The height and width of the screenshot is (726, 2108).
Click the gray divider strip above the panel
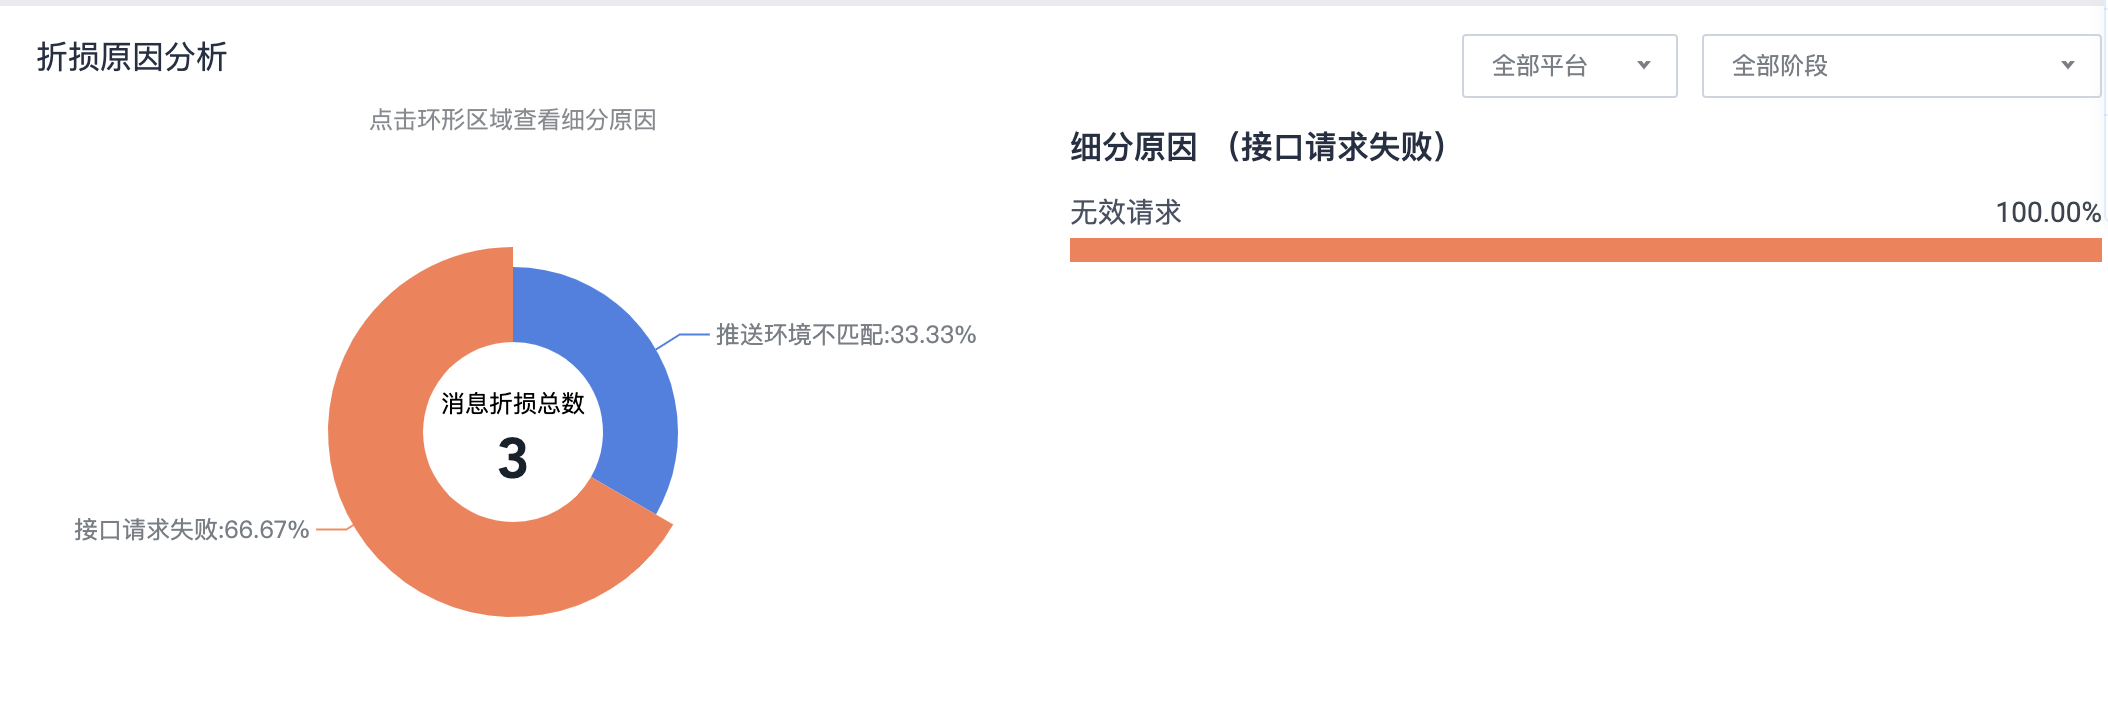[x=1054, y=3]
